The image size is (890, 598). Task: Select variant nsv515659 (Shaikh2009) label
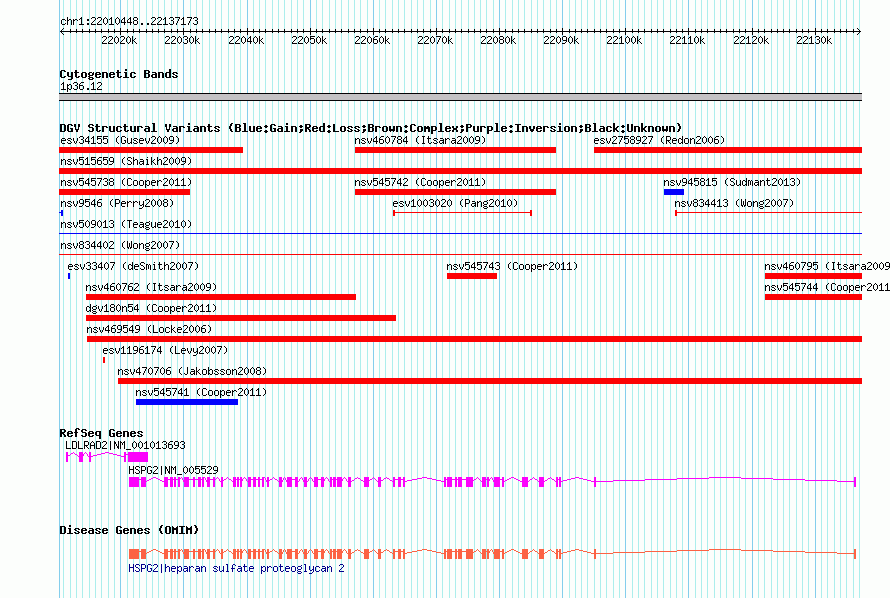(126, 161)
